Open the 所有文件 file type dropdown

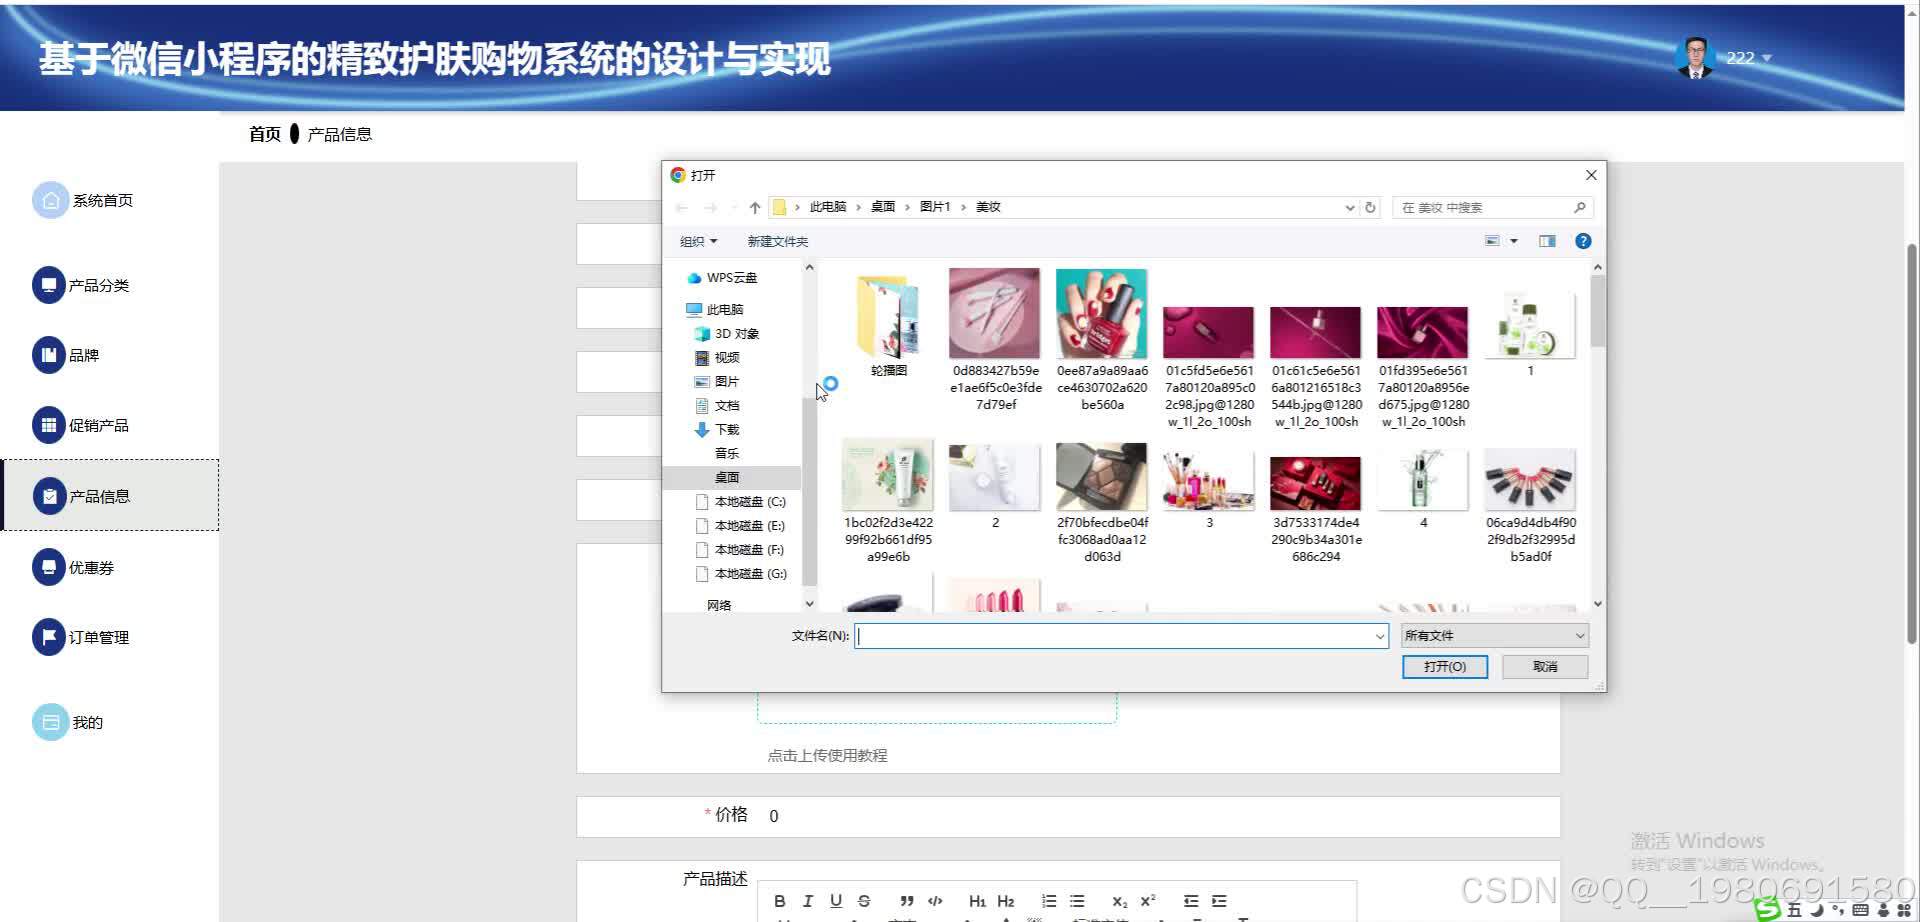1494,634
